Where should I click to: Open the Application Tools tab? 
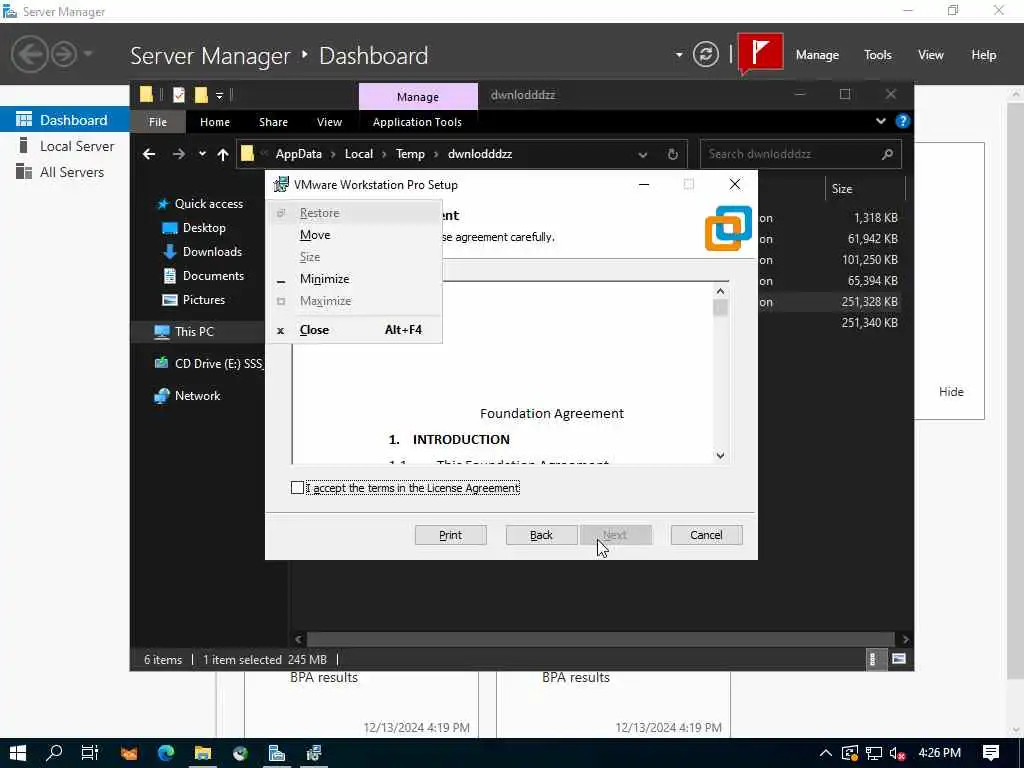point(417,122)
